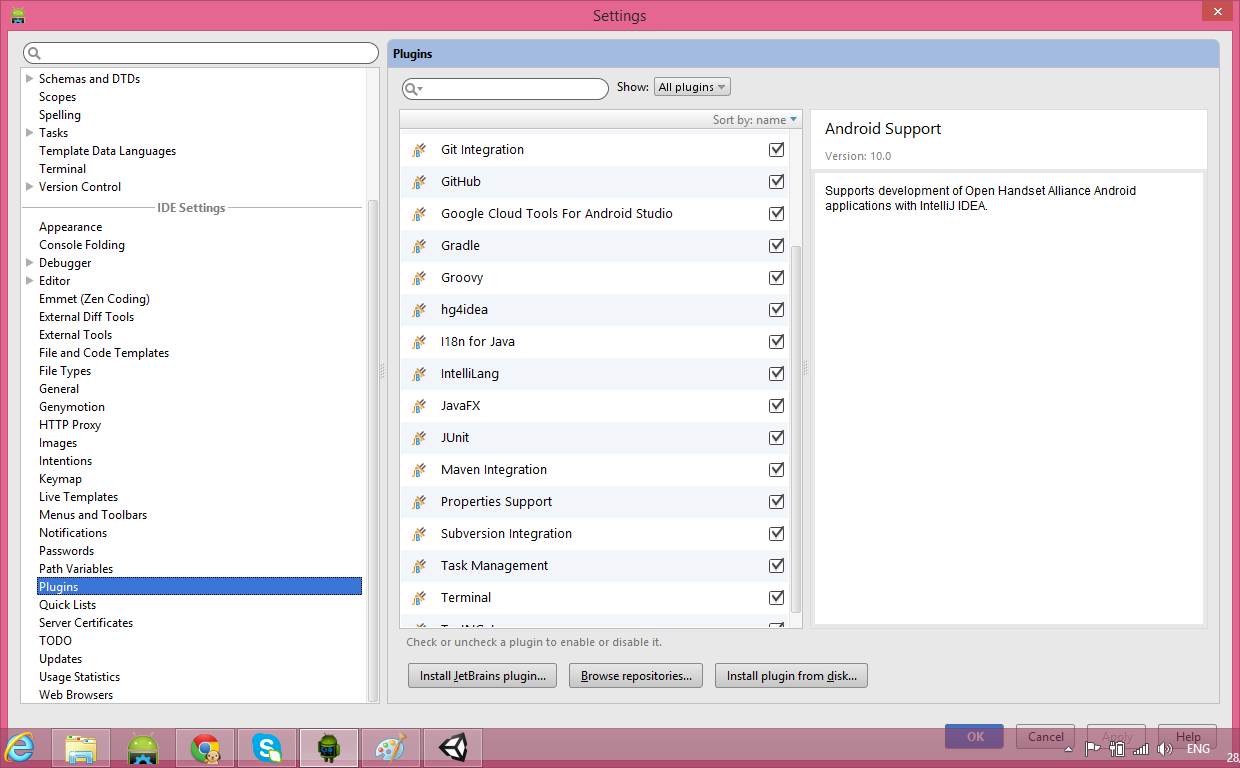The image size is (1240, 768).
Task: Open the Sort by name dropdown
Action: [x=755, y=120]
